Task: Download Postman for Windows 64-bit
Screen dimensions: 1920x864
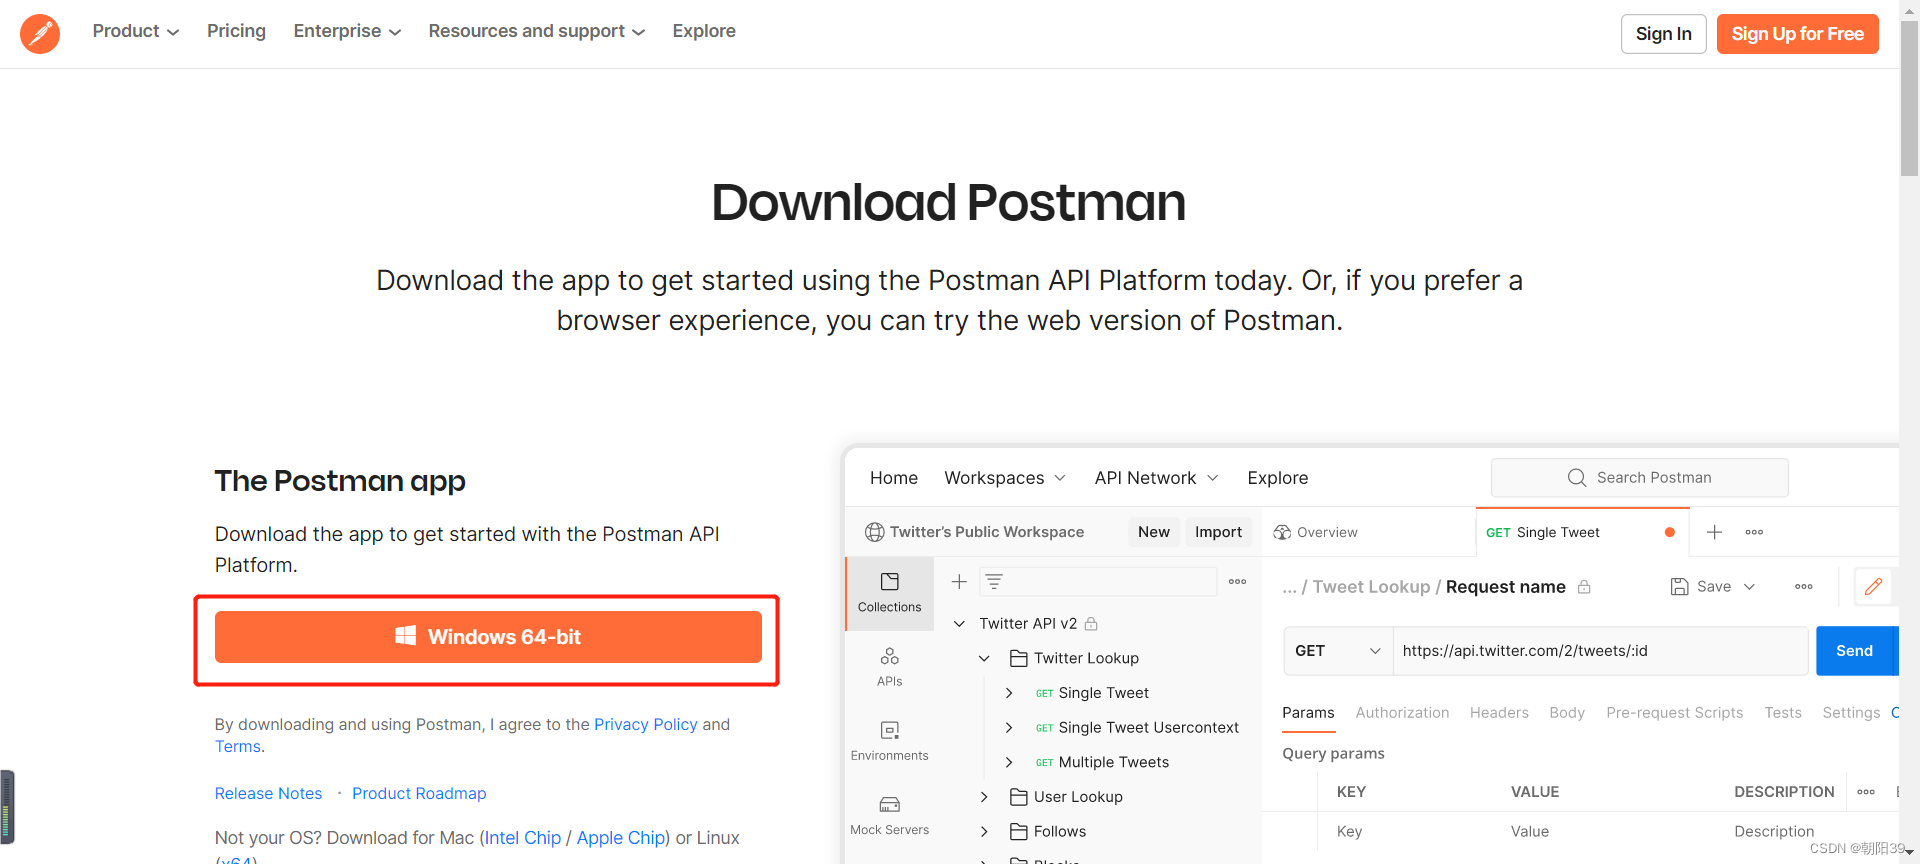Action: pos(488,637)
